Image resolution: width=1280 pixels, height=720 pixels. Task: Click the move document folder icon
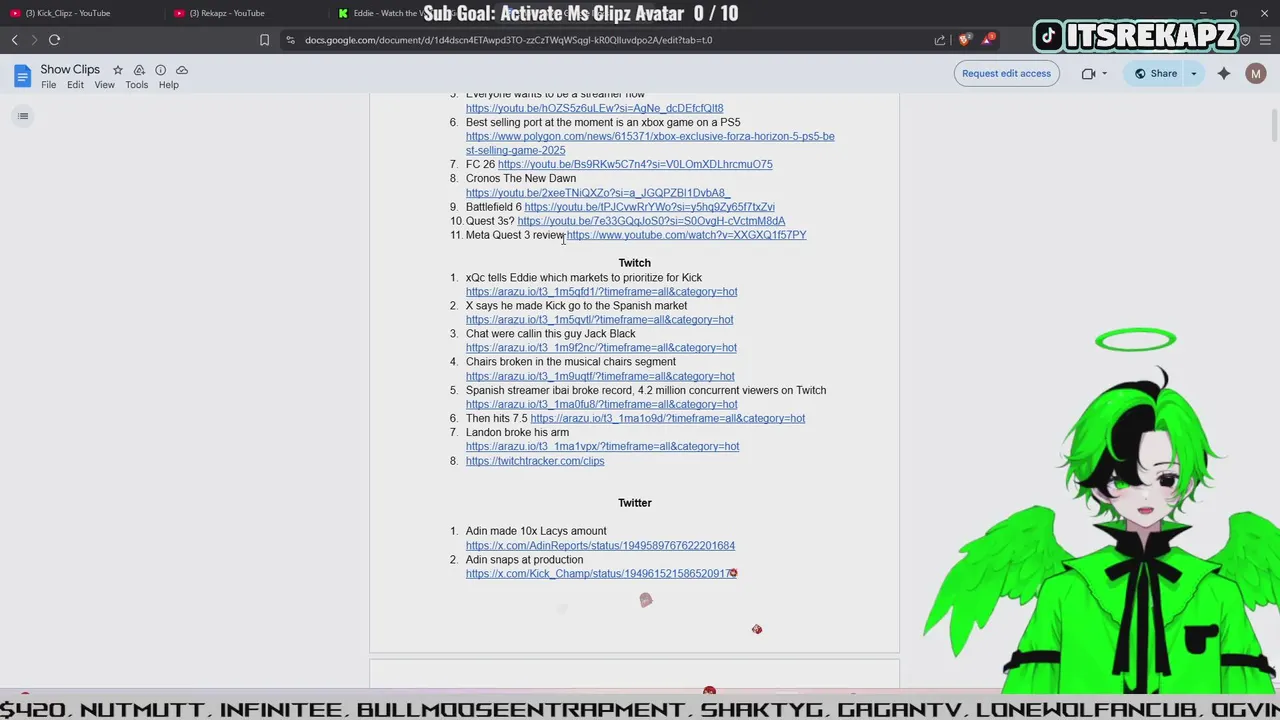click(x=139, y=70)
